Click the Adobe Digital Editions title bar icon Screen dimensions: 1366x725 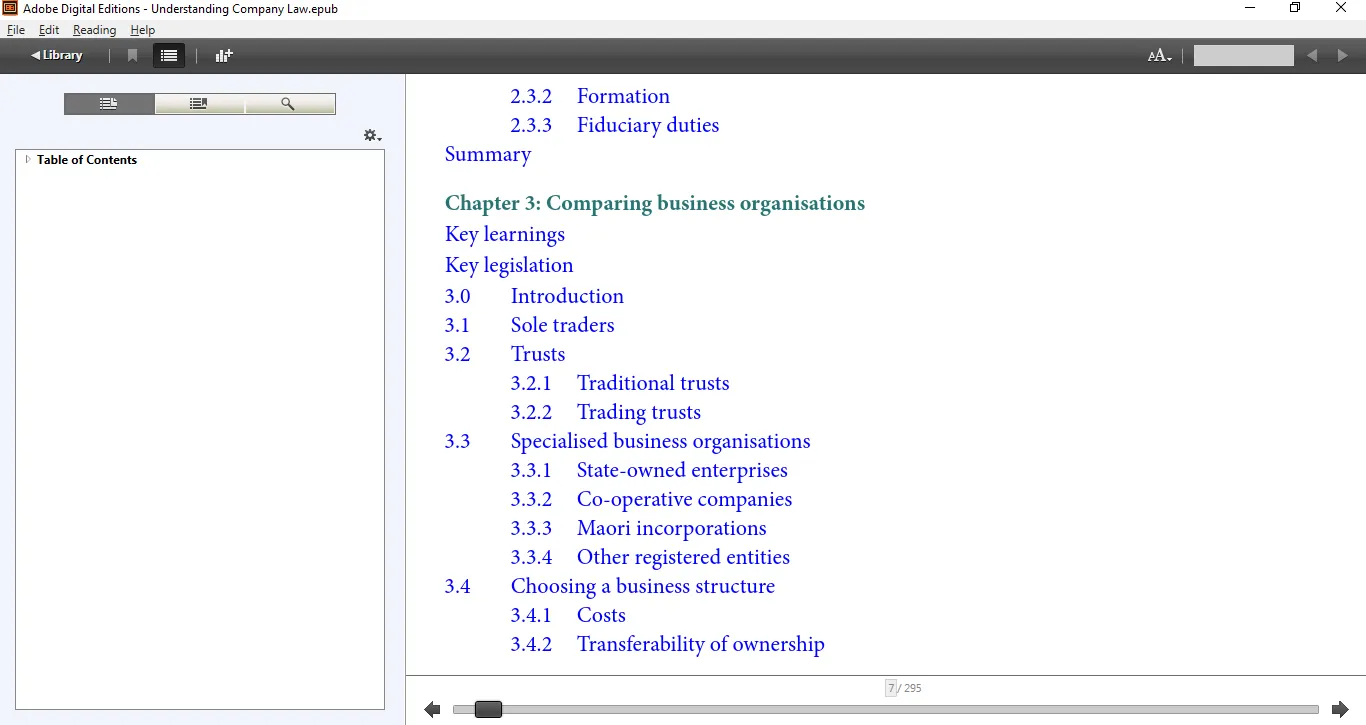pyautogui.click(x=10, y=9)
